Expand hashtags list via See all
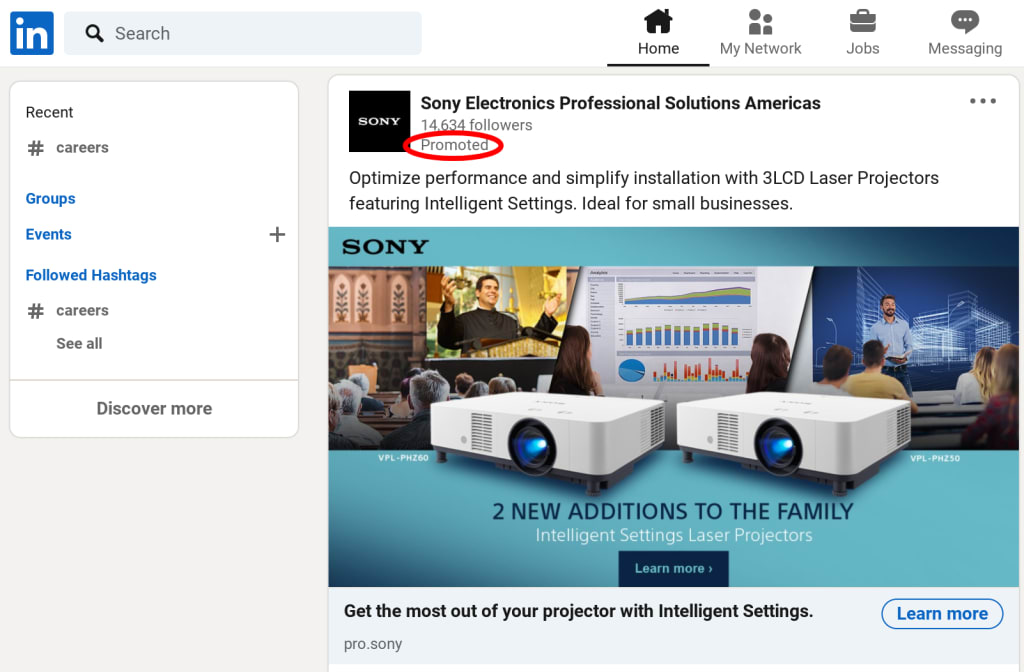 [79, 344]
